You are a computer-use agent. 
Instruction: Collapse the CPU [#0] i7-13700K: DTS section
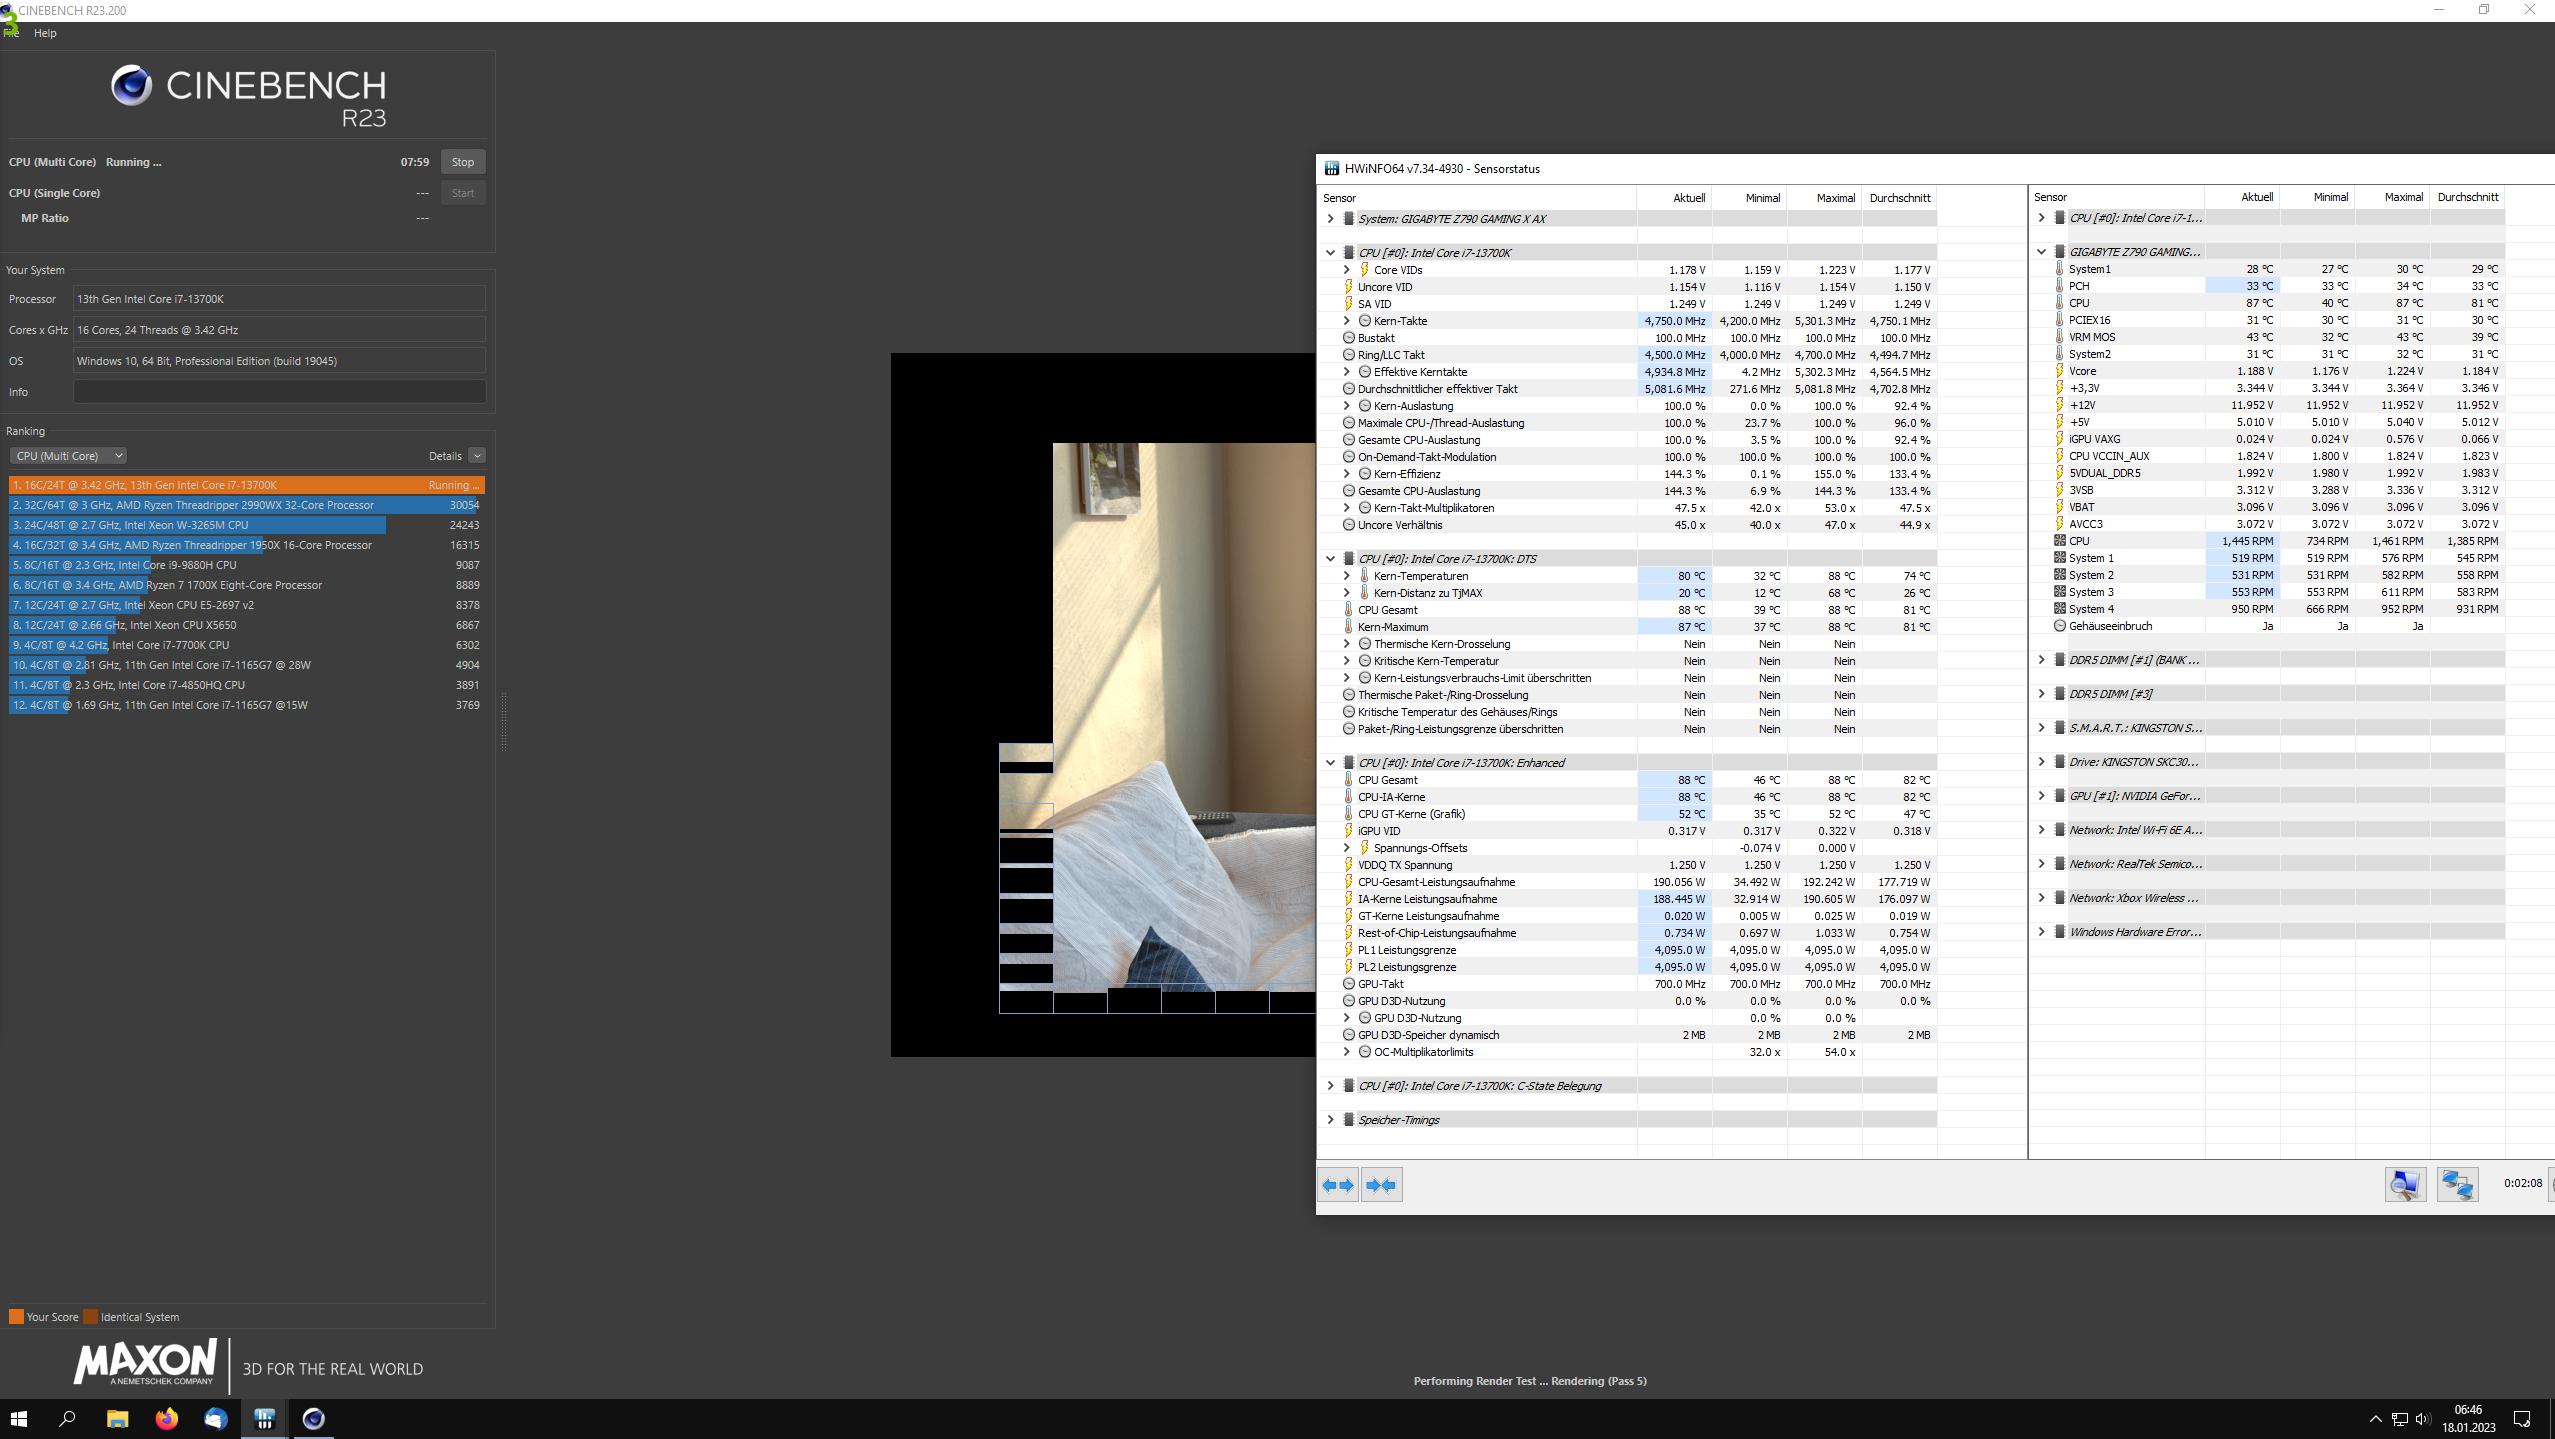1330,559
